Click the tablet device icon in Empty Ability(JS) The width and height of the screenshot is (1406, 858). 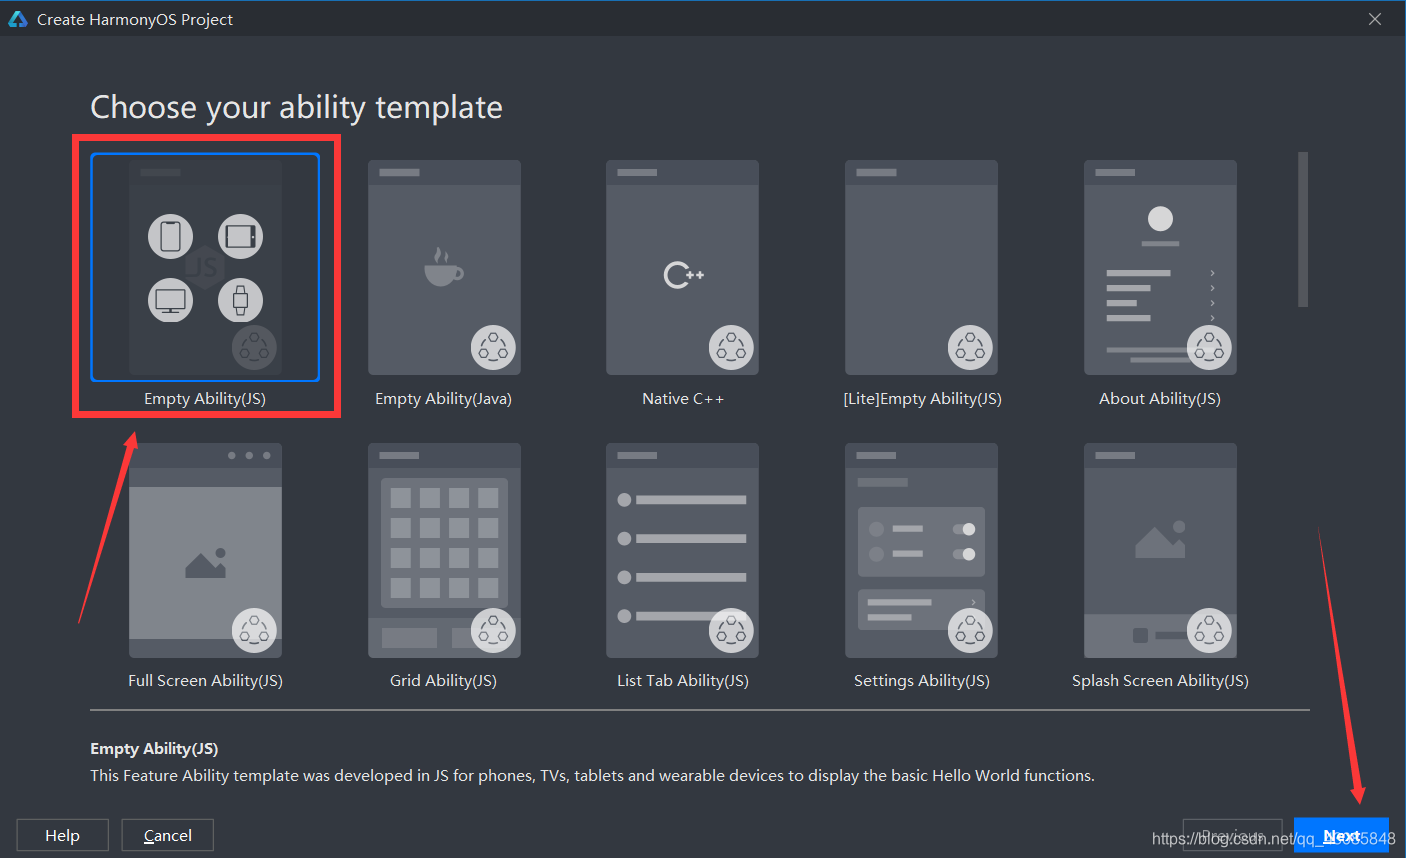click(x=240, y=236)
